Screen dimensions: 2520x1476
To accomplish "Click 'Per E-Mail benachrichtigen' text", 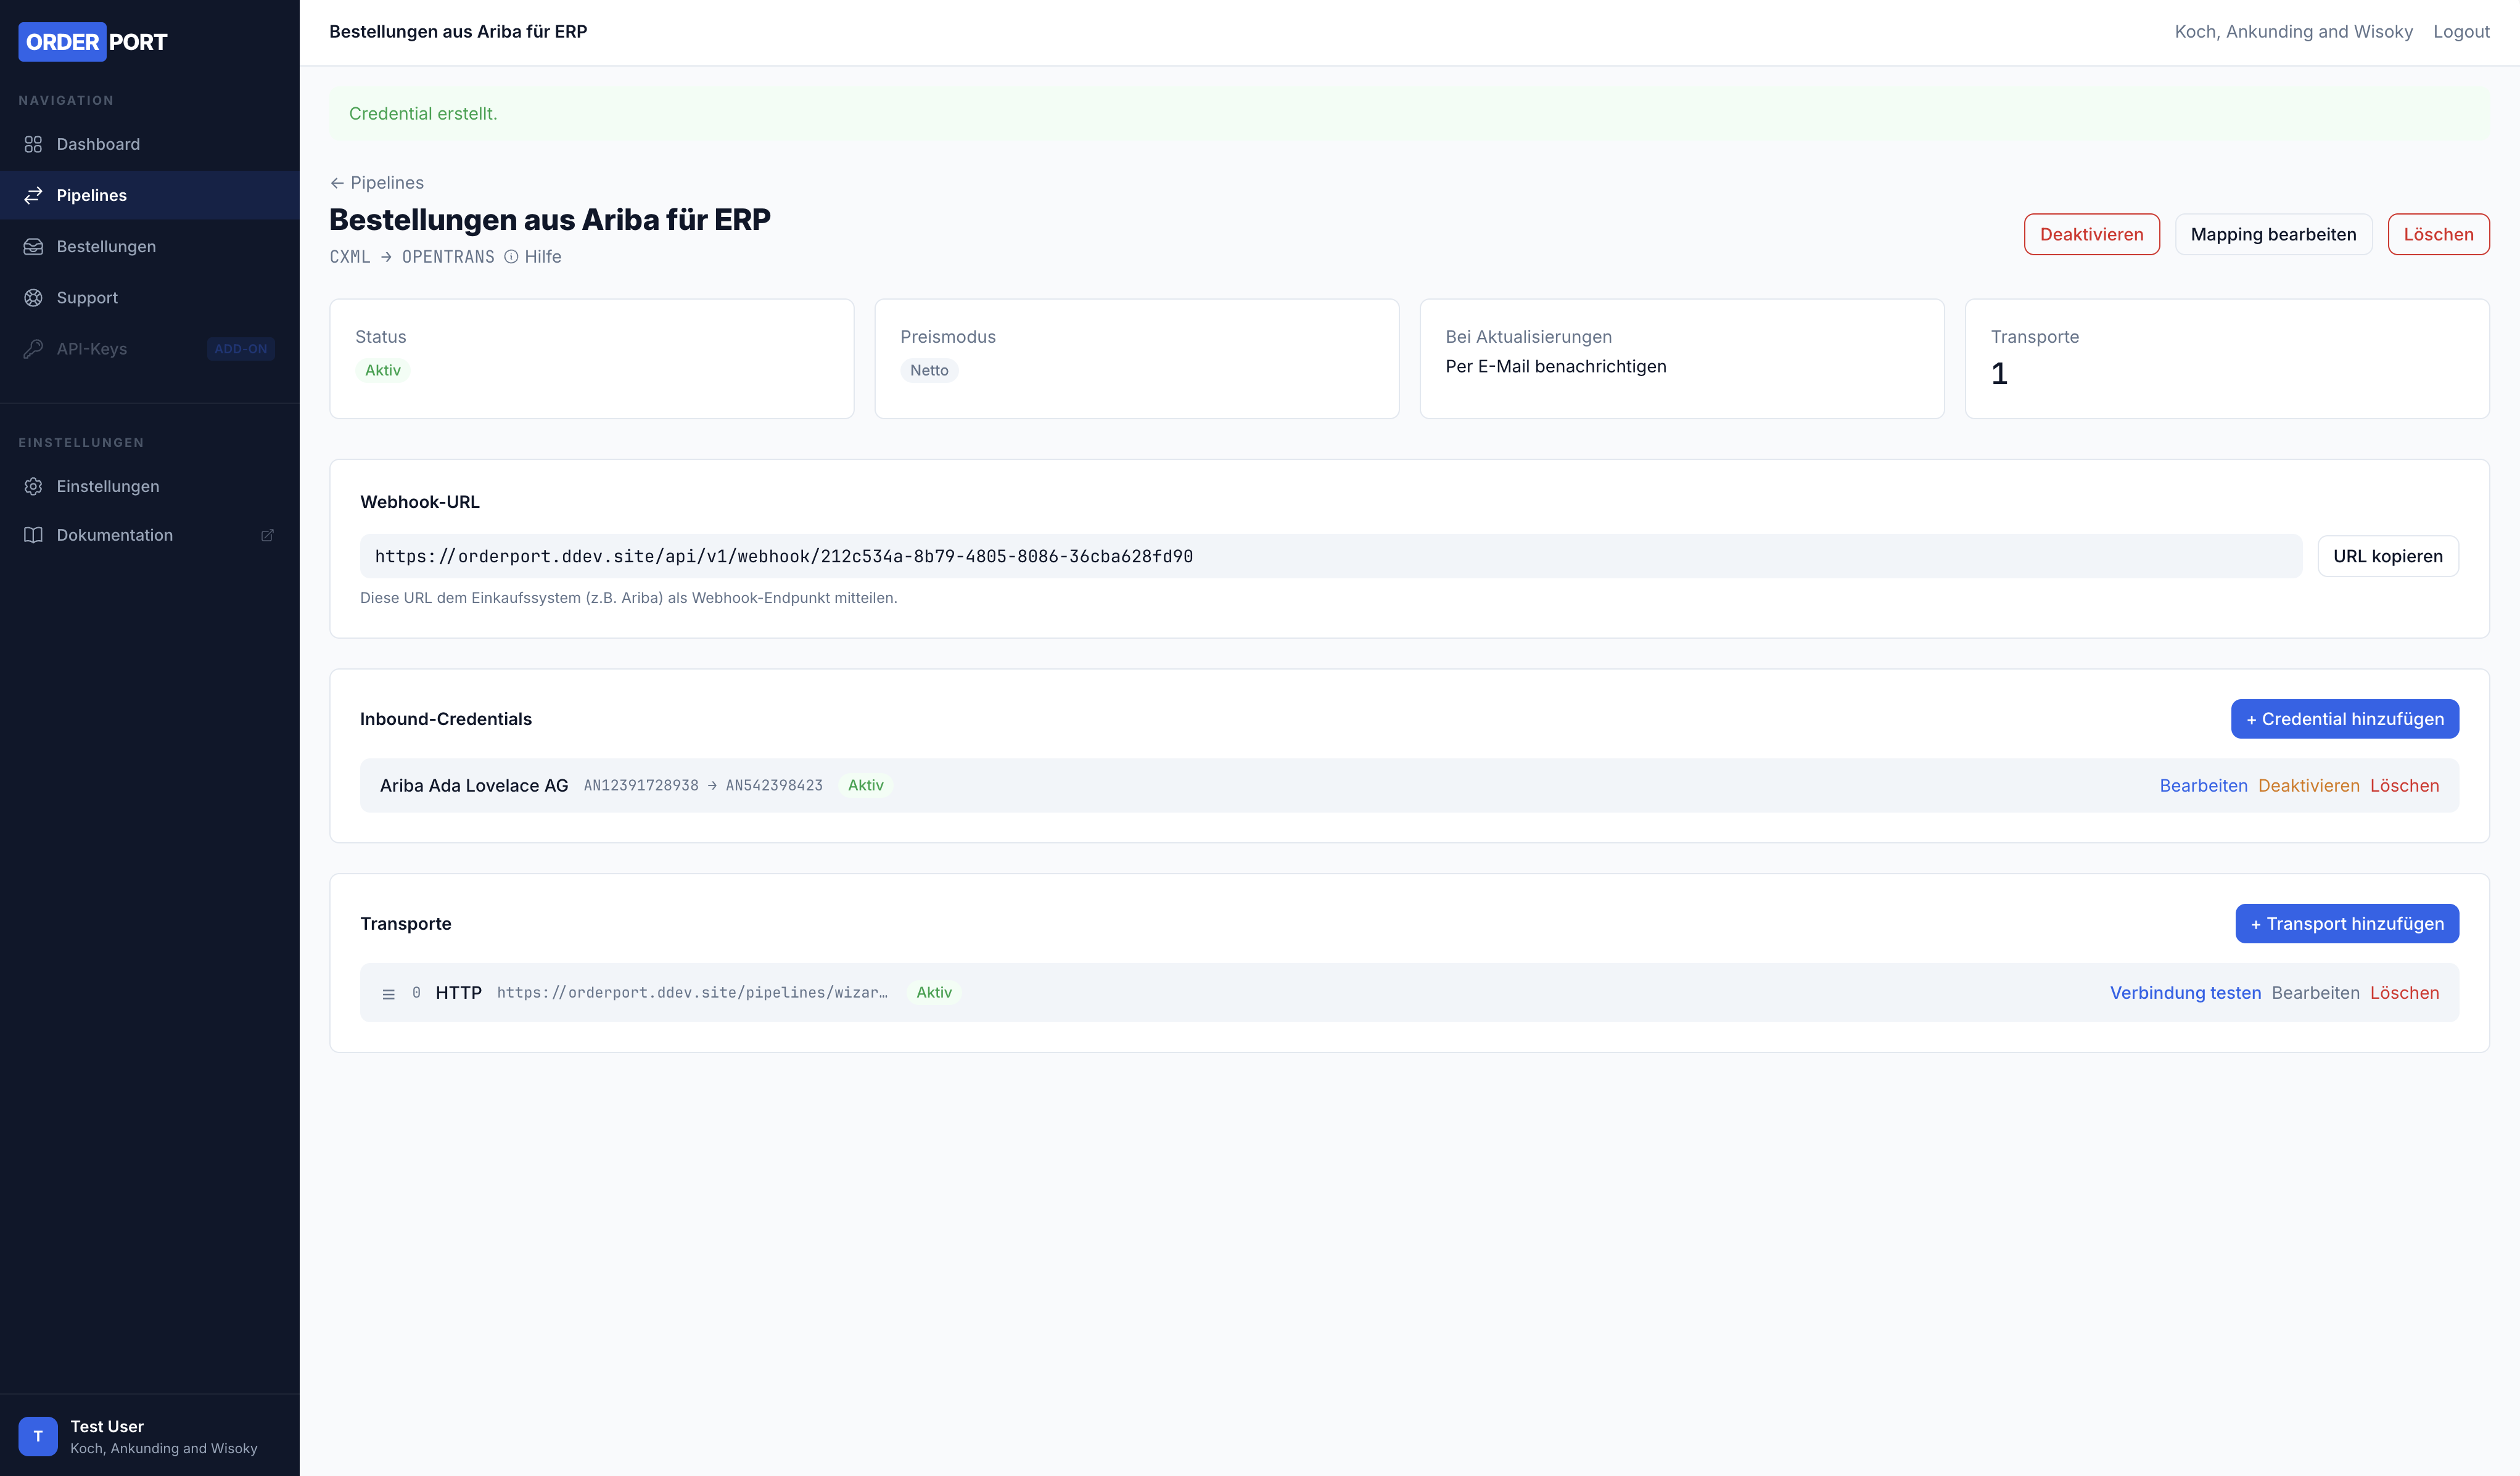I will [1555, 366].
